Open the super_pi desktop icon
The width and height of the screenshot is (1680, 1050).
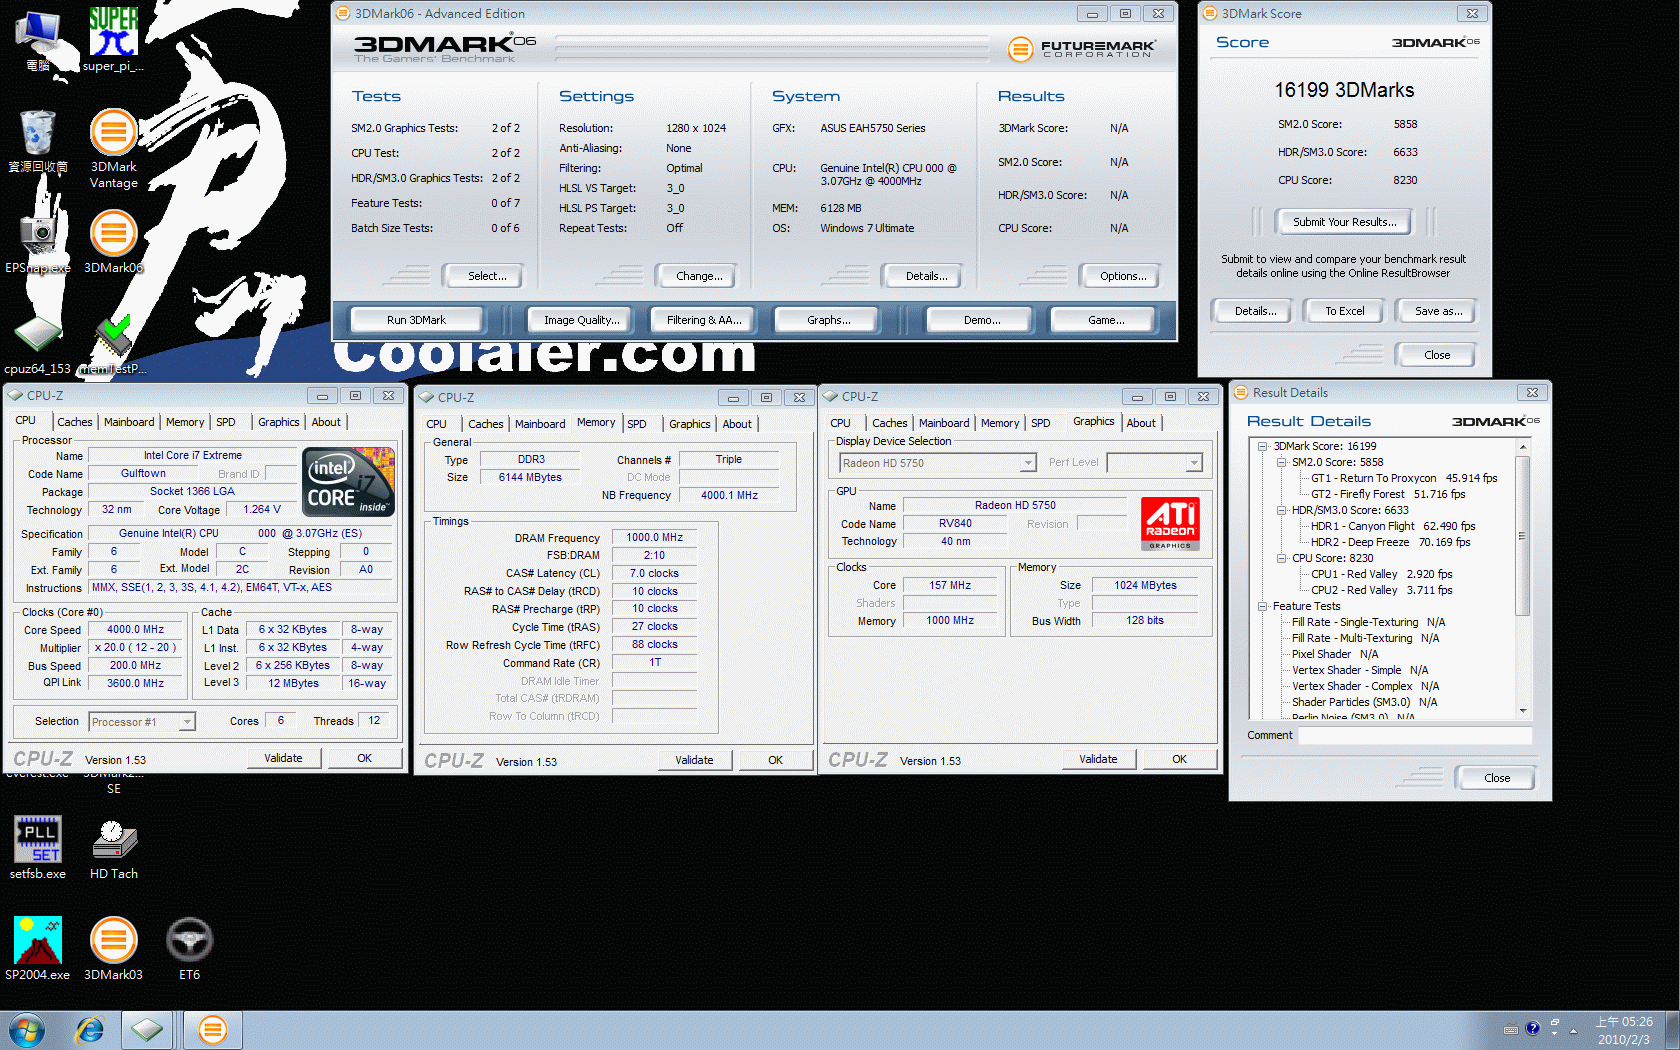tap(113, 39)
